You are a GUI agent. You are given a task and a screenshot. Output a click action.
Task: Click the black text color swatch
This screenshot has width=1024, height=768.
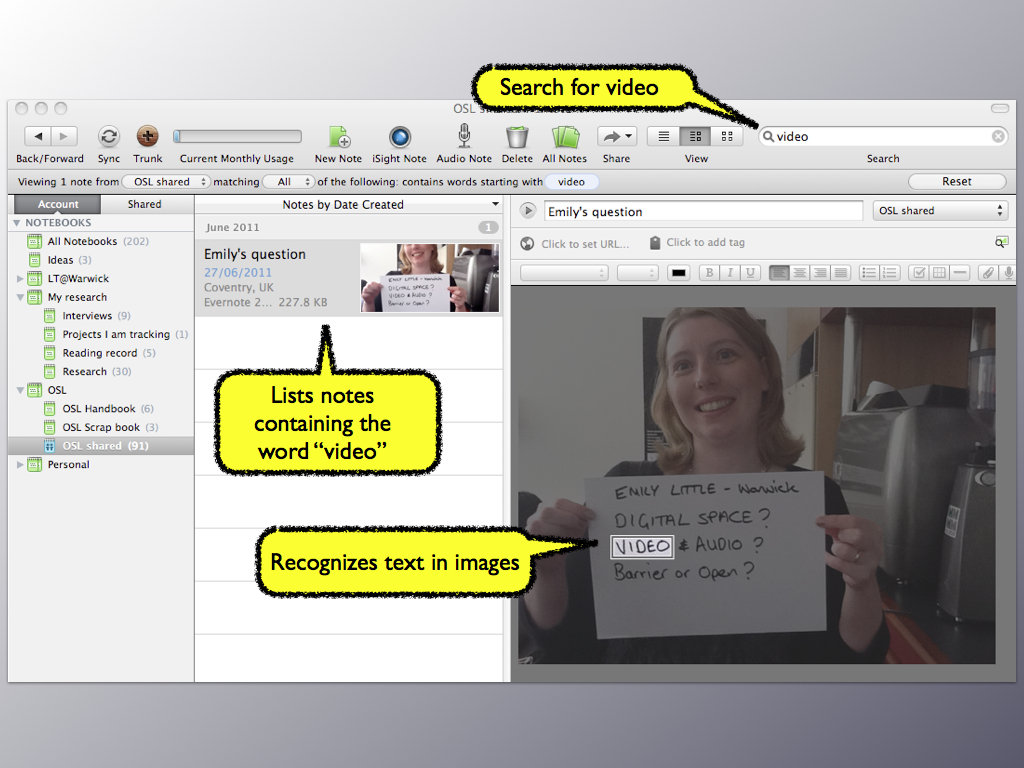[678, 273]
